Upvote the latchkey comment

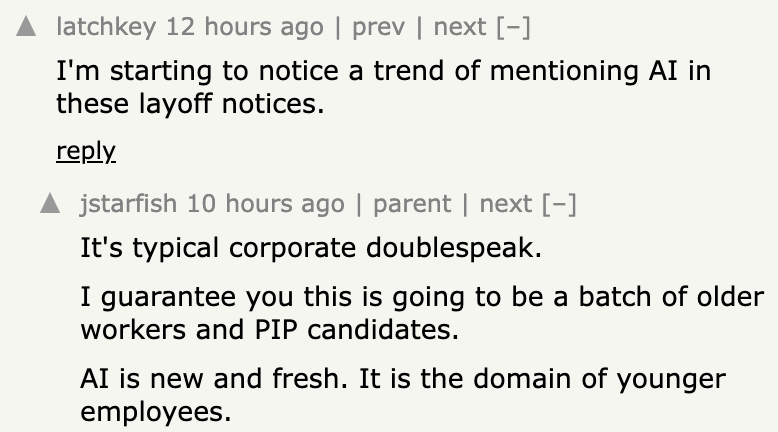pos(28,29)
